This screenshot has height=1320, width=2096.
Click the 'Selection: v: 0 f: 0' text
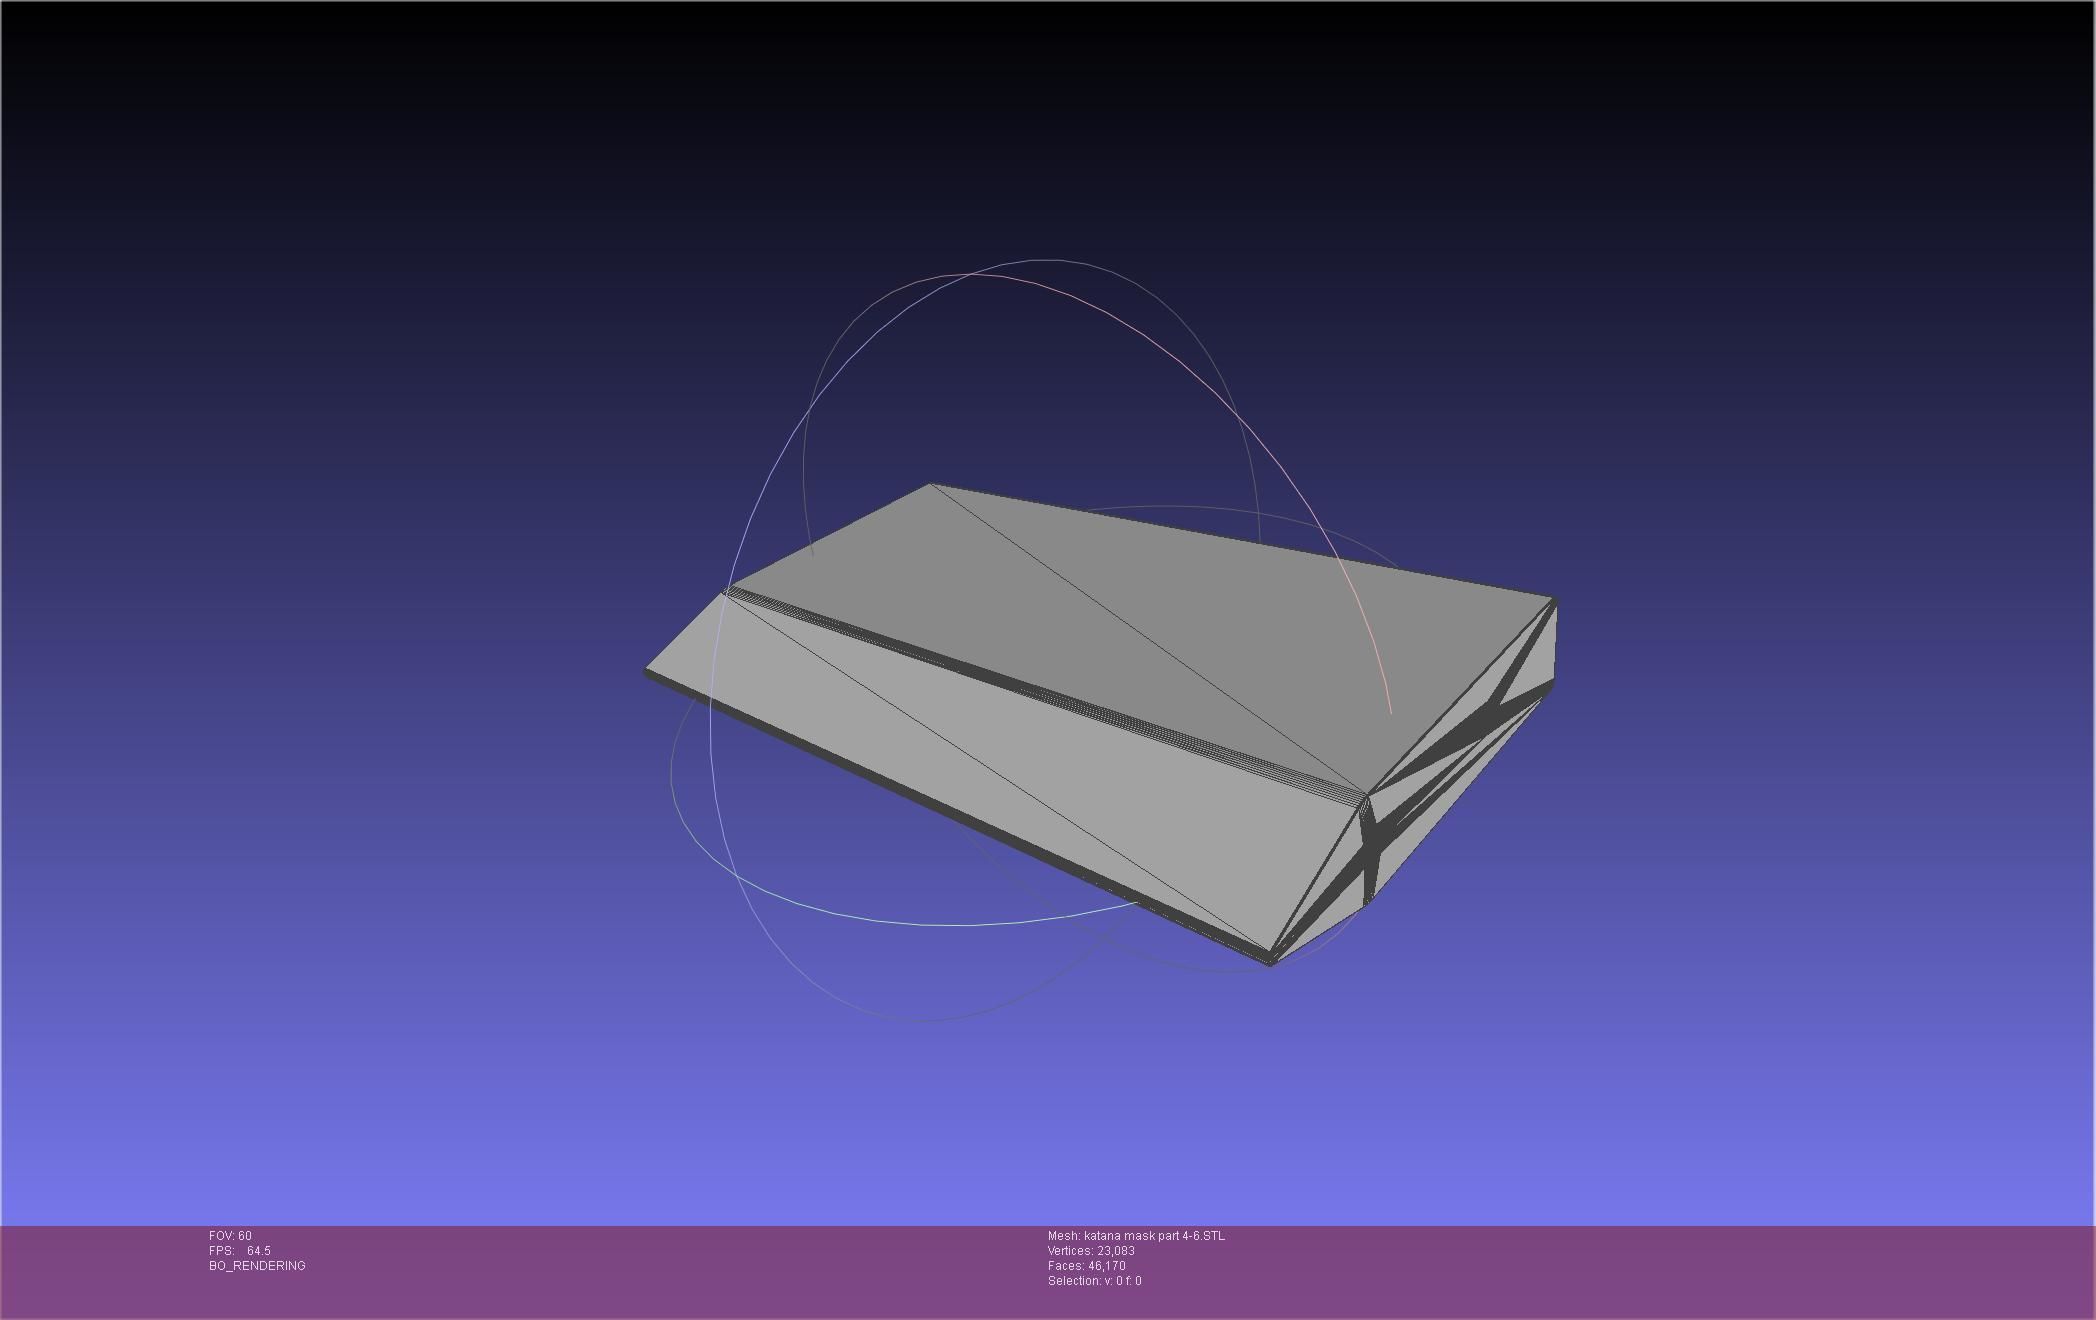[x=1095, y=1281]
